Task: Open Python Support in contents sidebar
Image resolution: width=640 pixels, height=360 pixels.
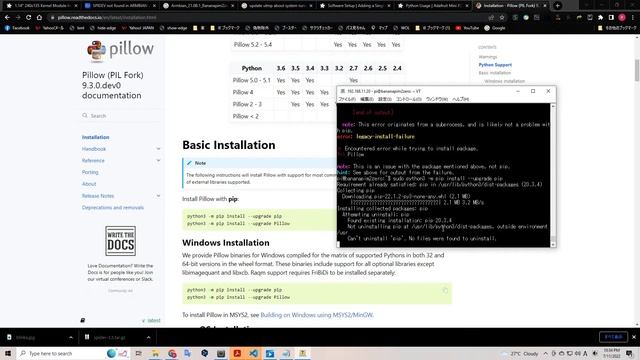Action: click(495, 65)
